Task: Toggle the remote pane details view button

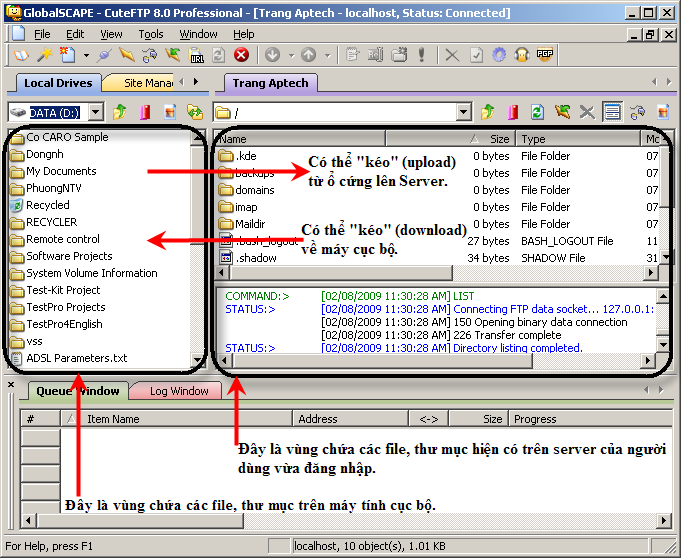Action: click(x=612, y=112)
